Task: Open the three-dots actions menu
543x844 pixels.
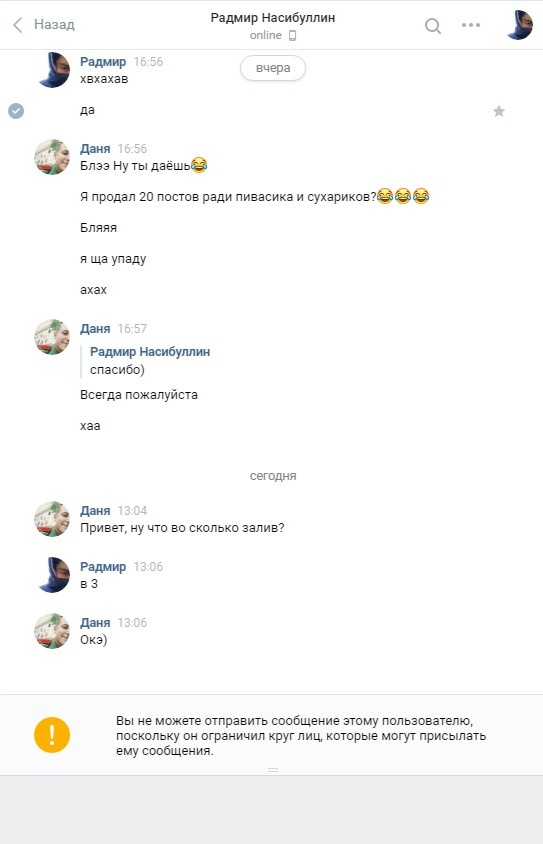Action: click(x=471, y=25)
